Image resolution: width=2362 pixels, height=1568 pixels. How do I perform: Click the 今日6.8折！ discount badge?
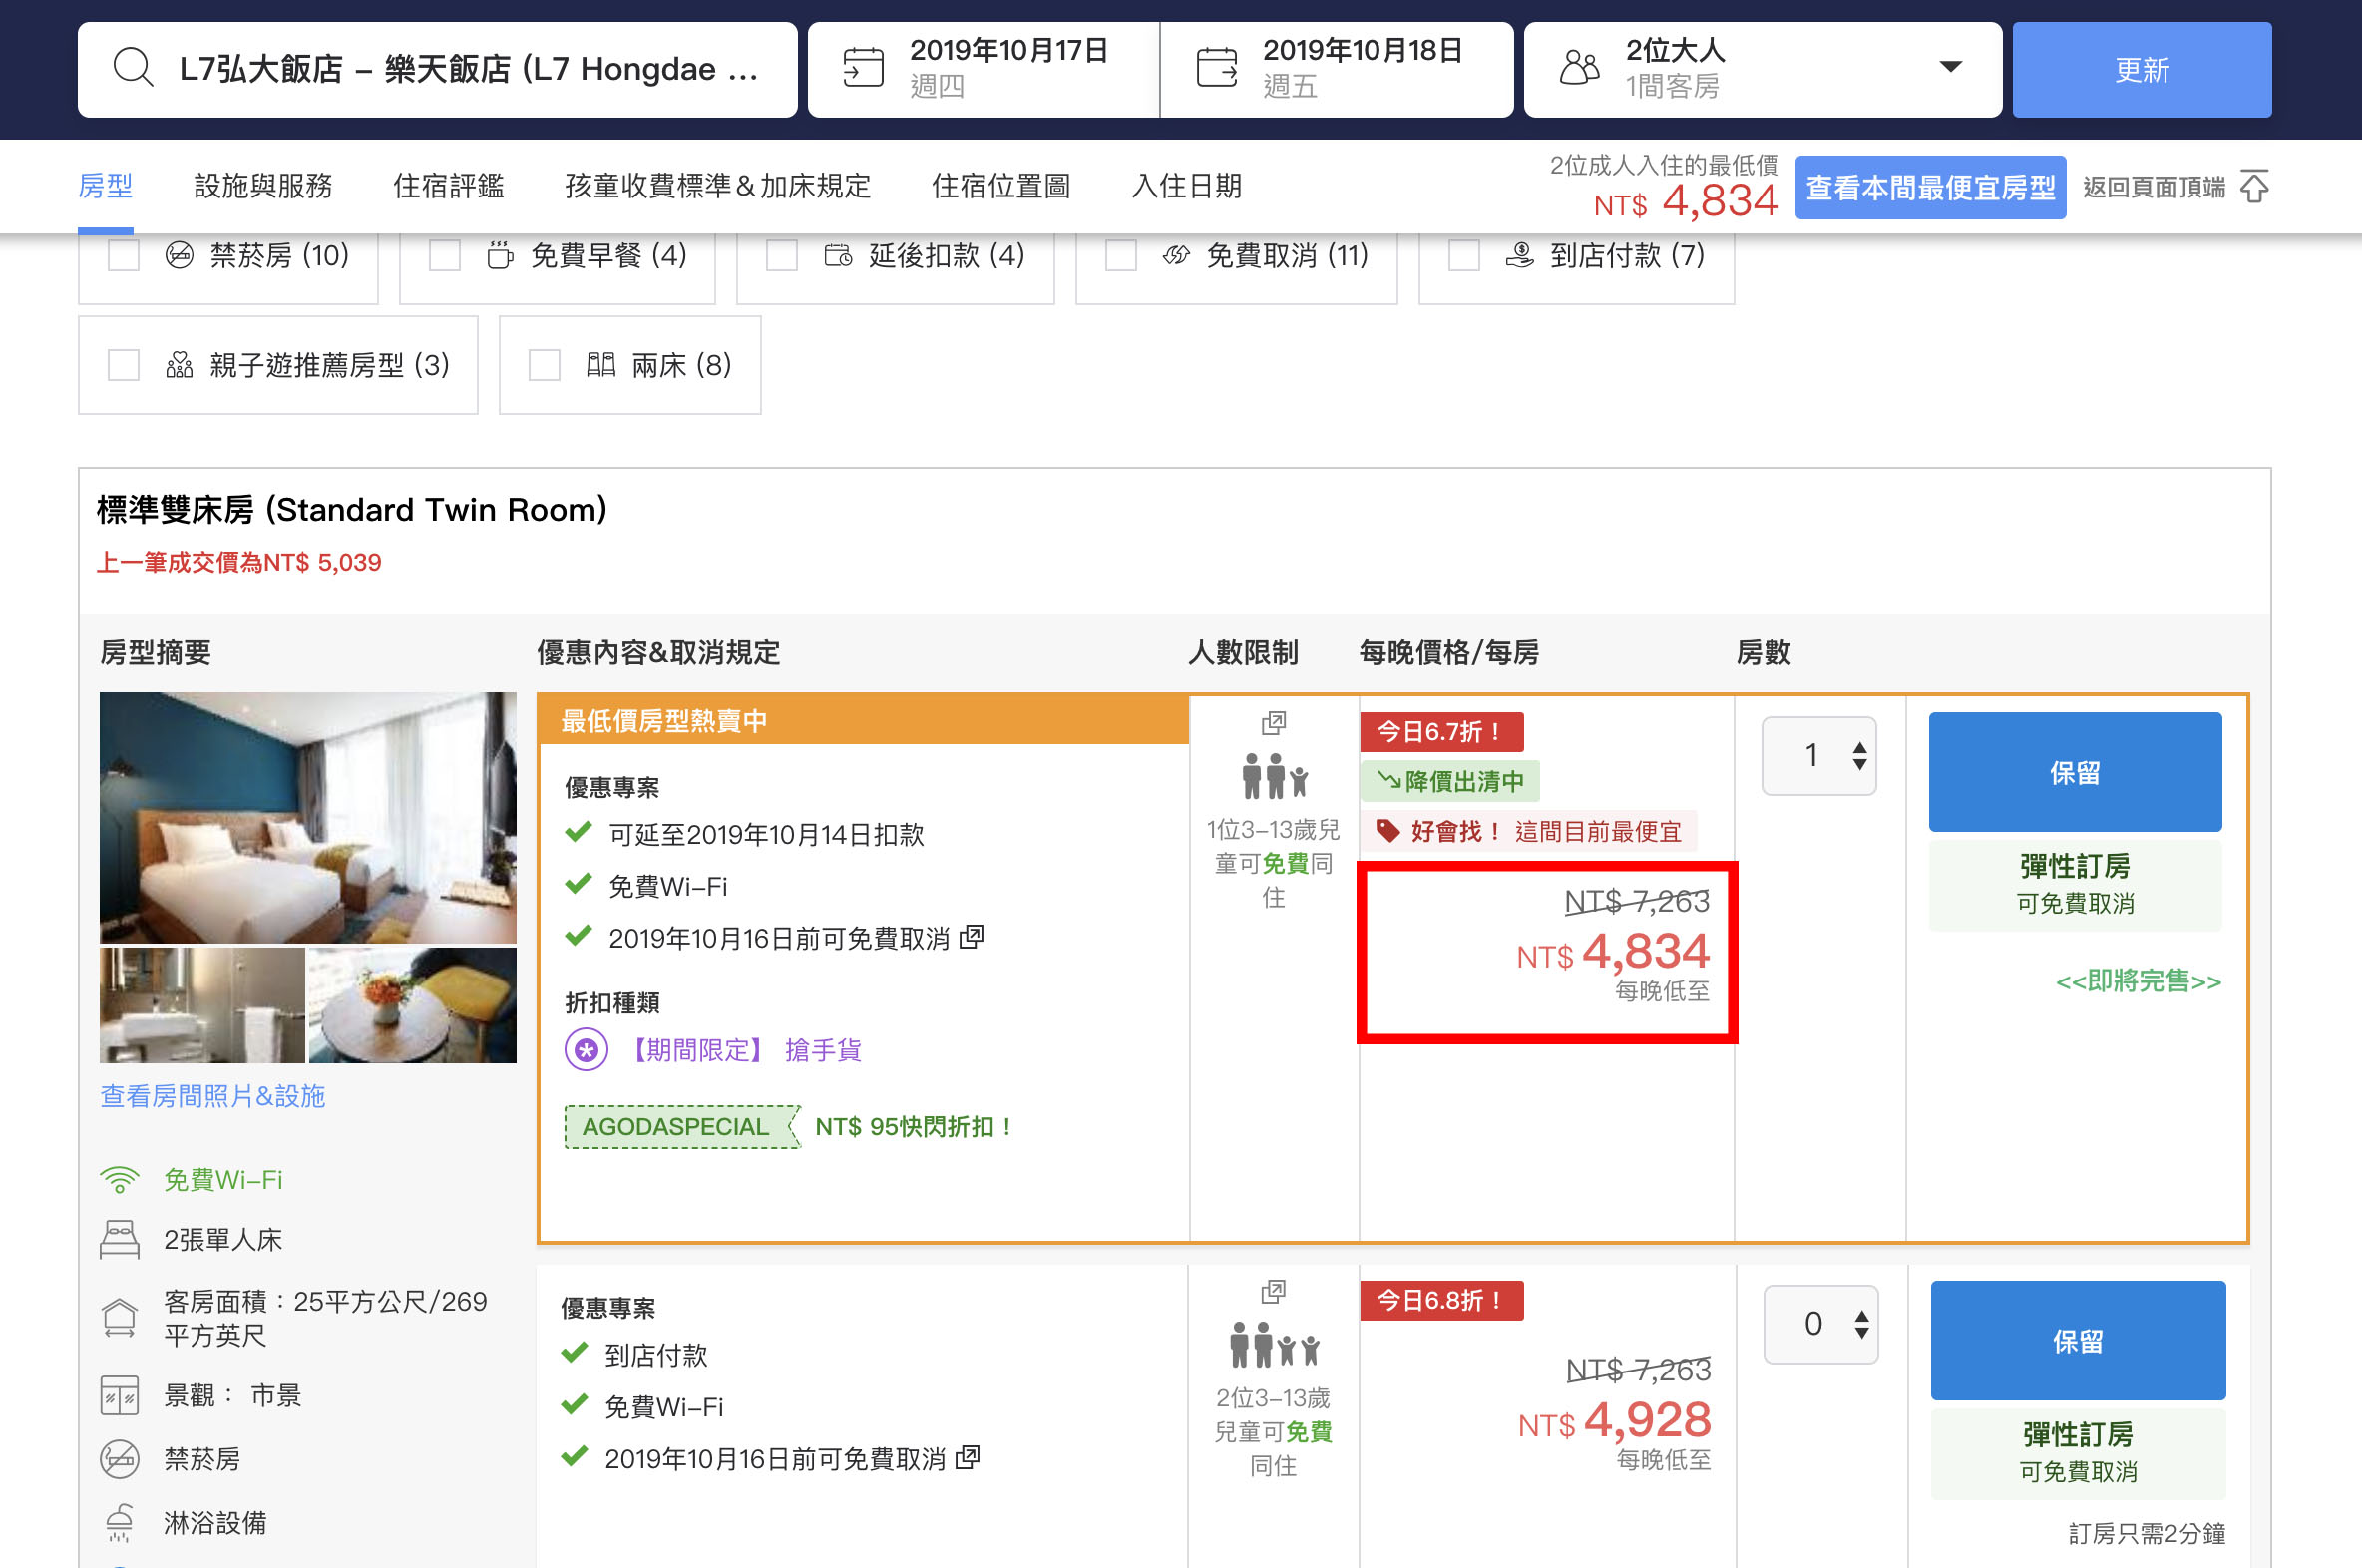[x=1441, y=1300]
